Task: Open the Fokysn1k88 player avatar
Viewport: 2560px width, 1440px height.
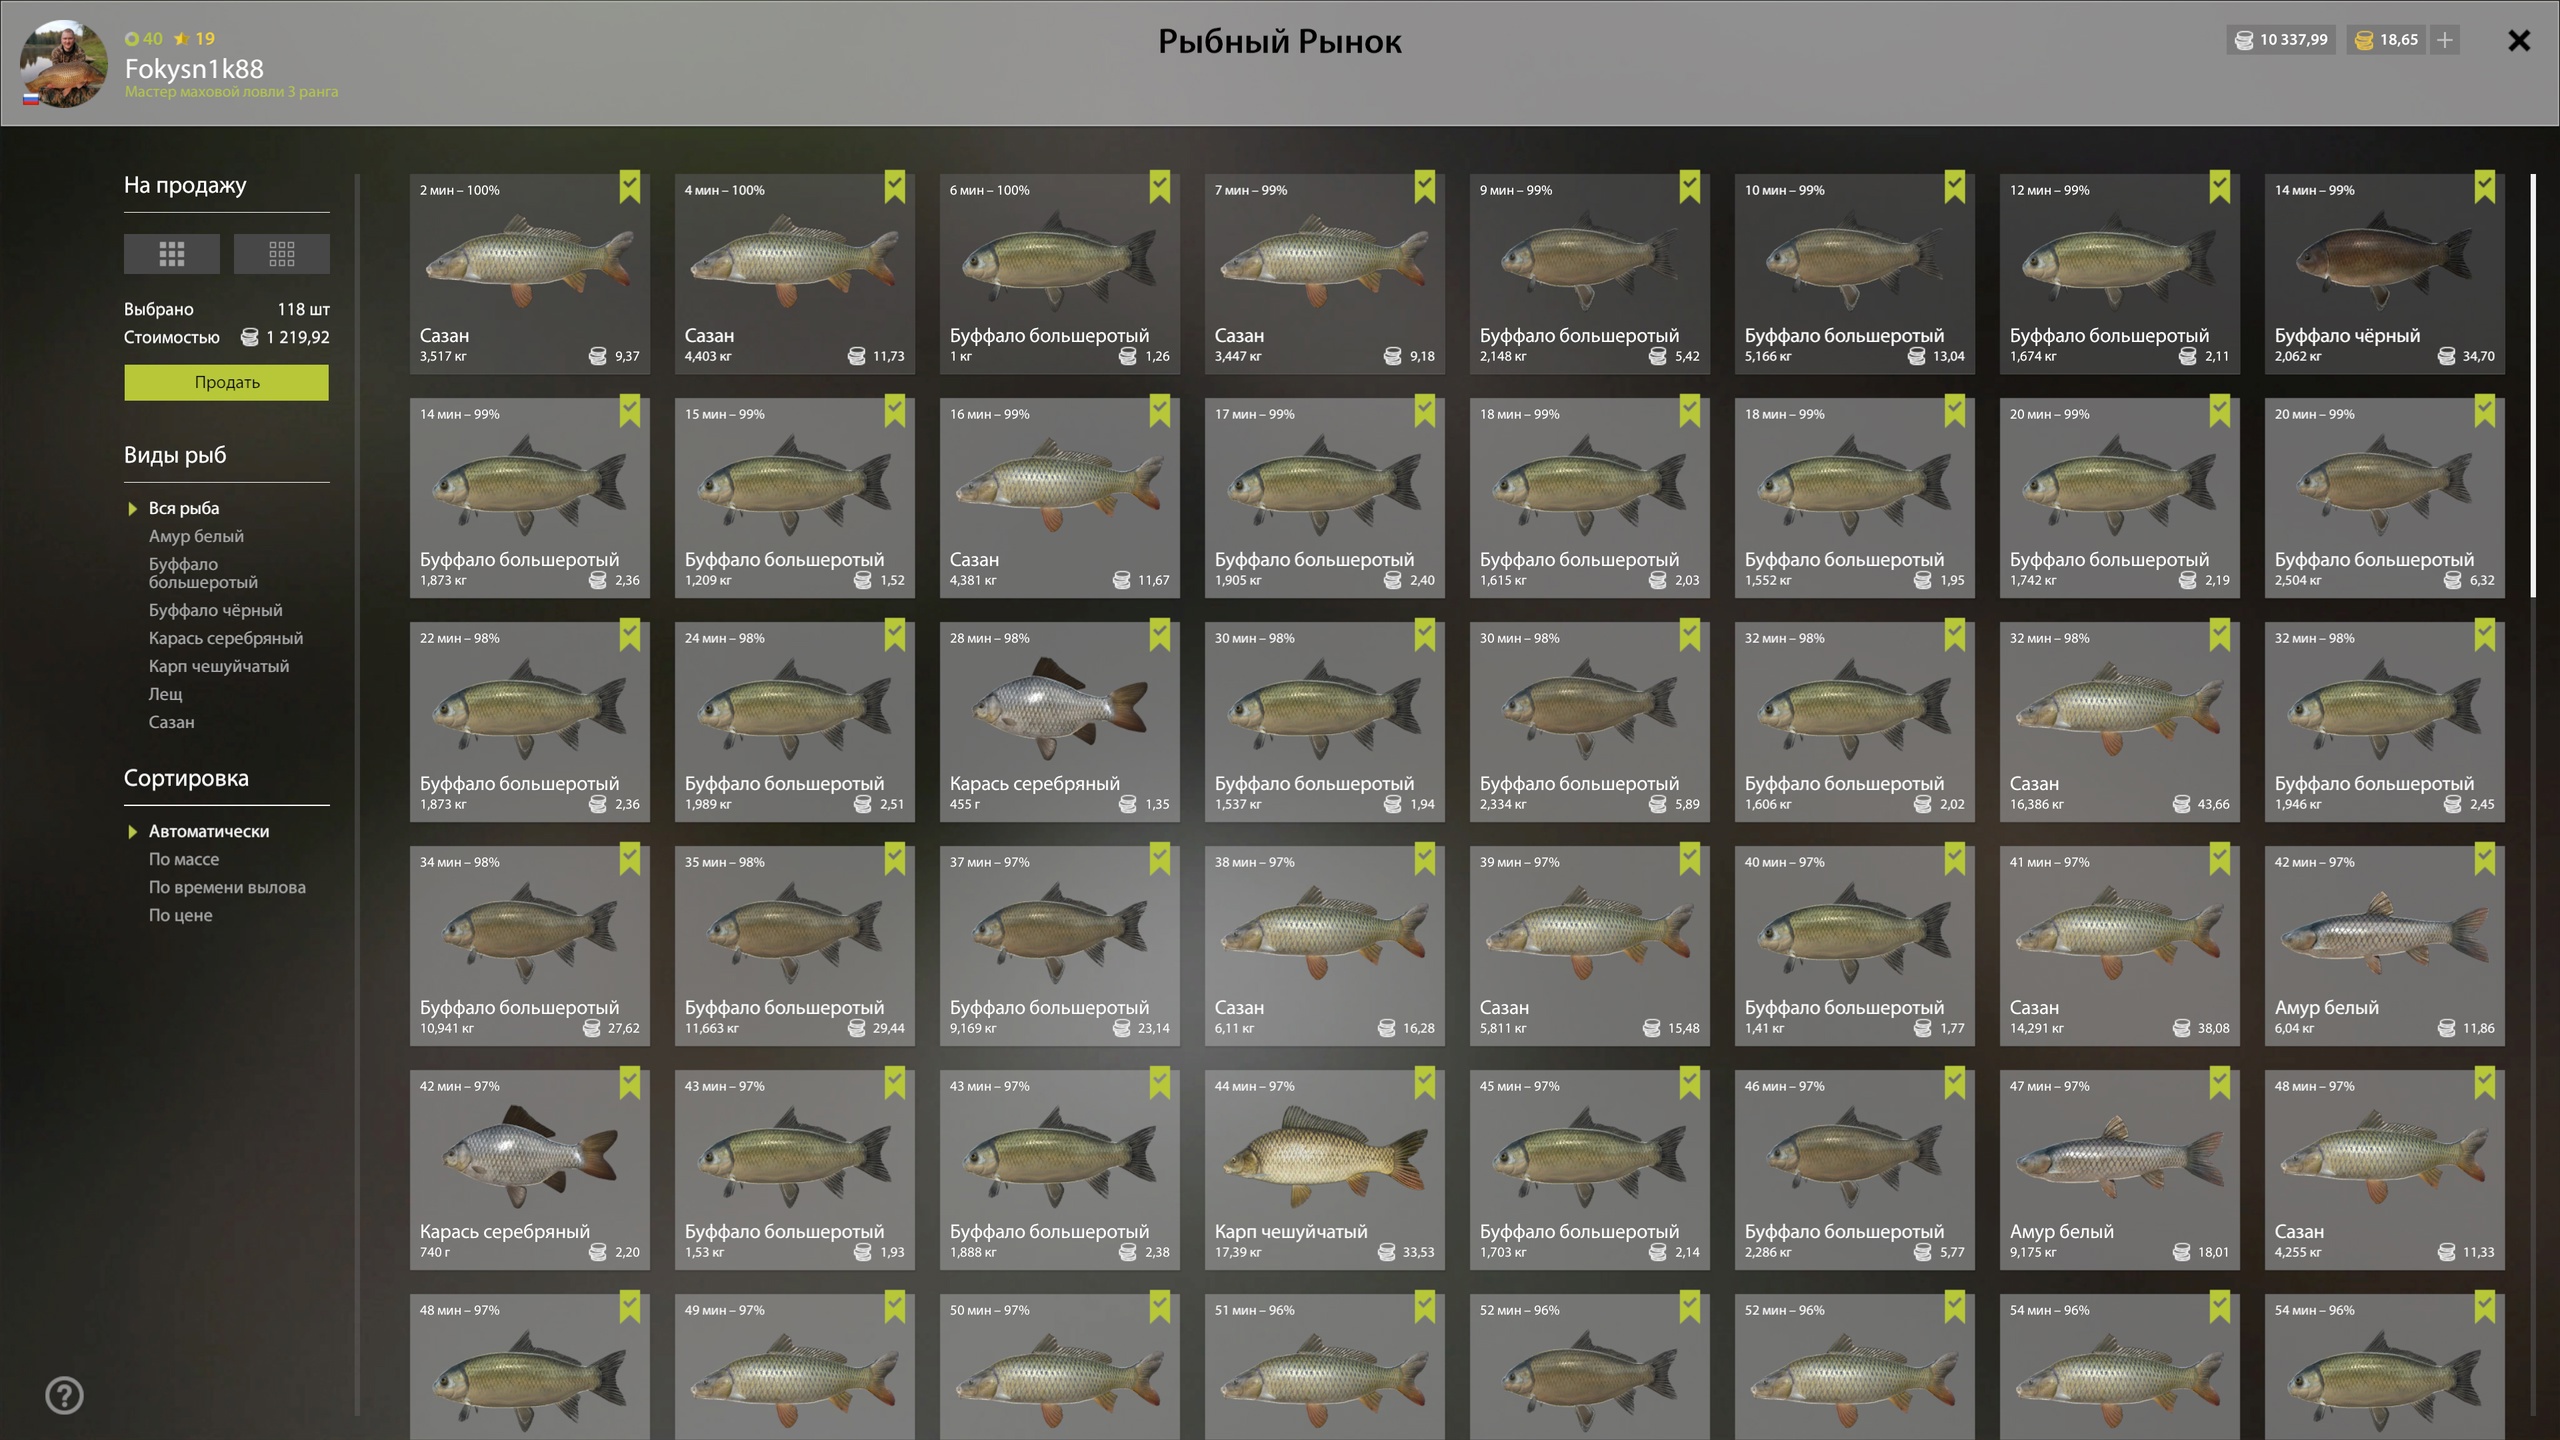Action: coord(64,64)
